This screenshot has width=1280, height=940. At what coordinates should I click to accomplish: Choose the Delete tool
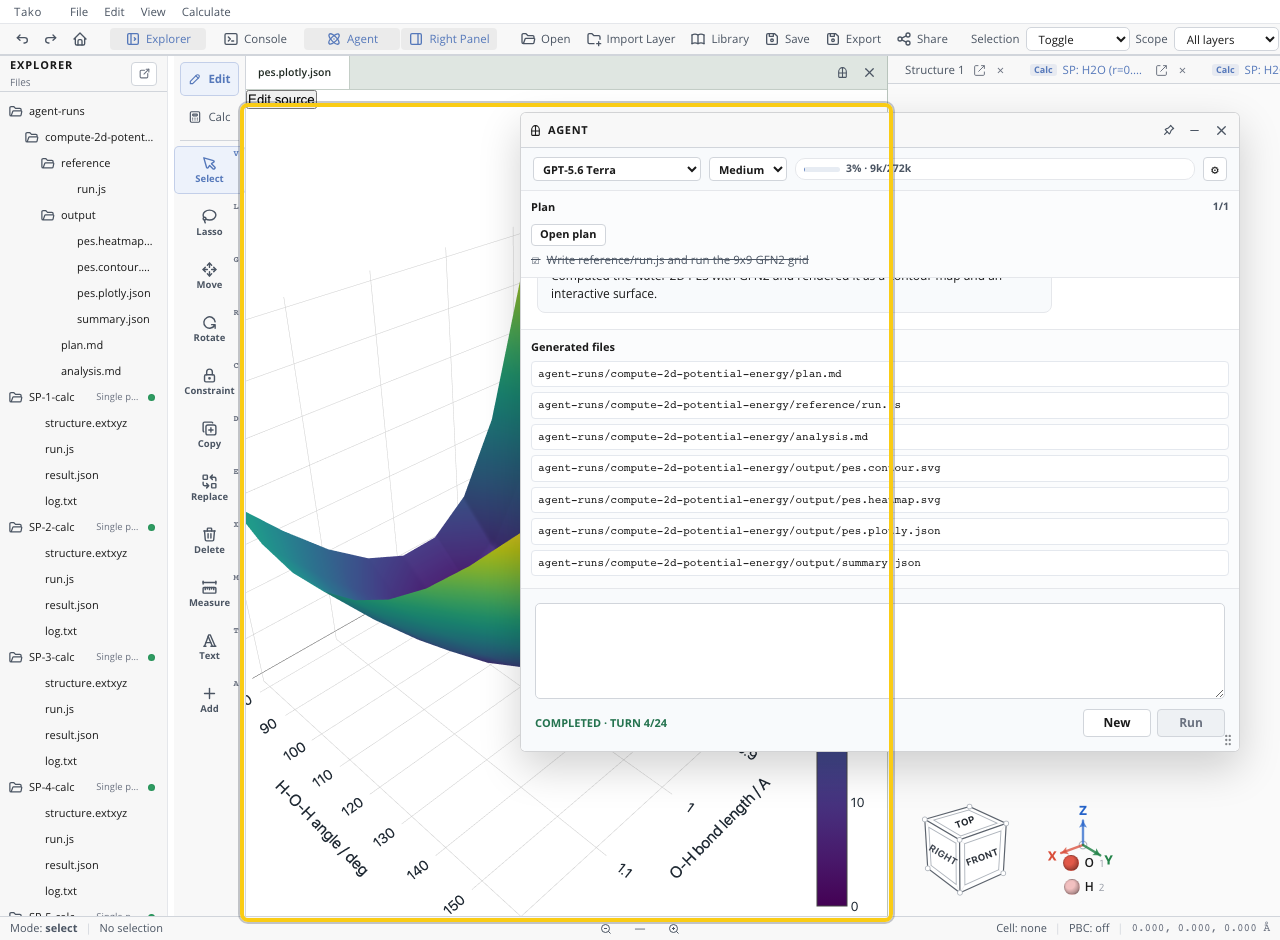point(209,540)
